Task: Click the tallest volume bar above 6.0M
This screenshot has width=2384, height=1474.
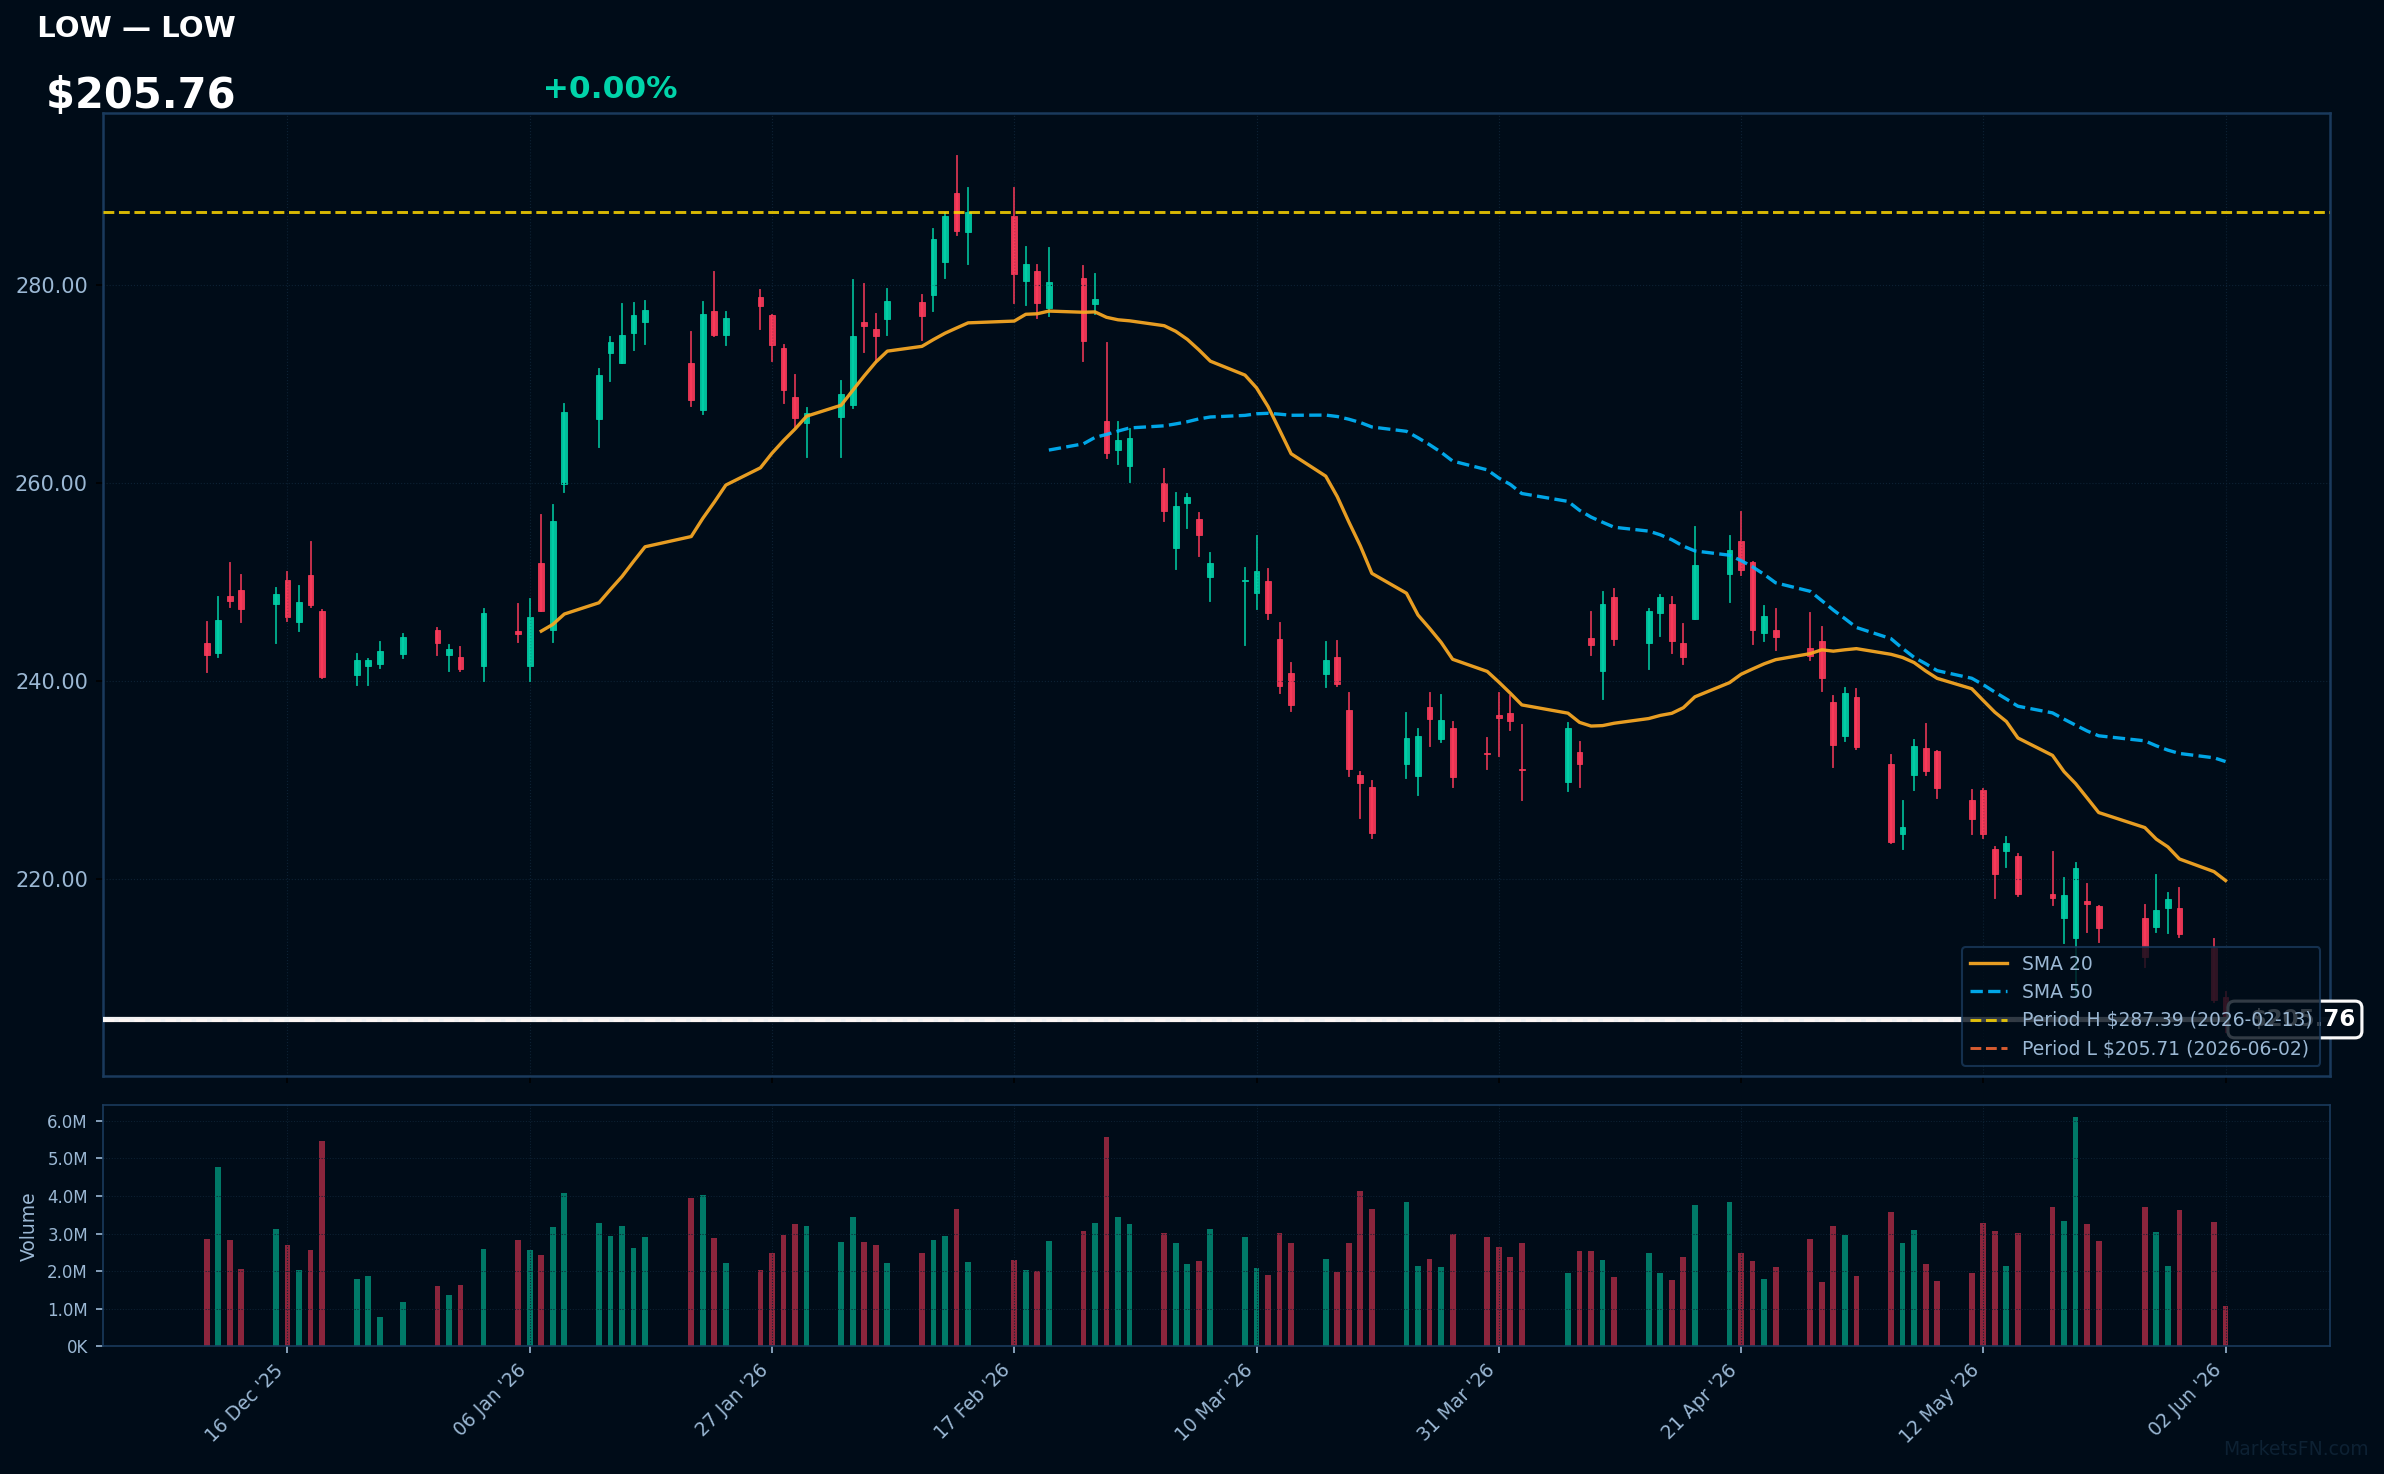Action: pos(2075,1231)
